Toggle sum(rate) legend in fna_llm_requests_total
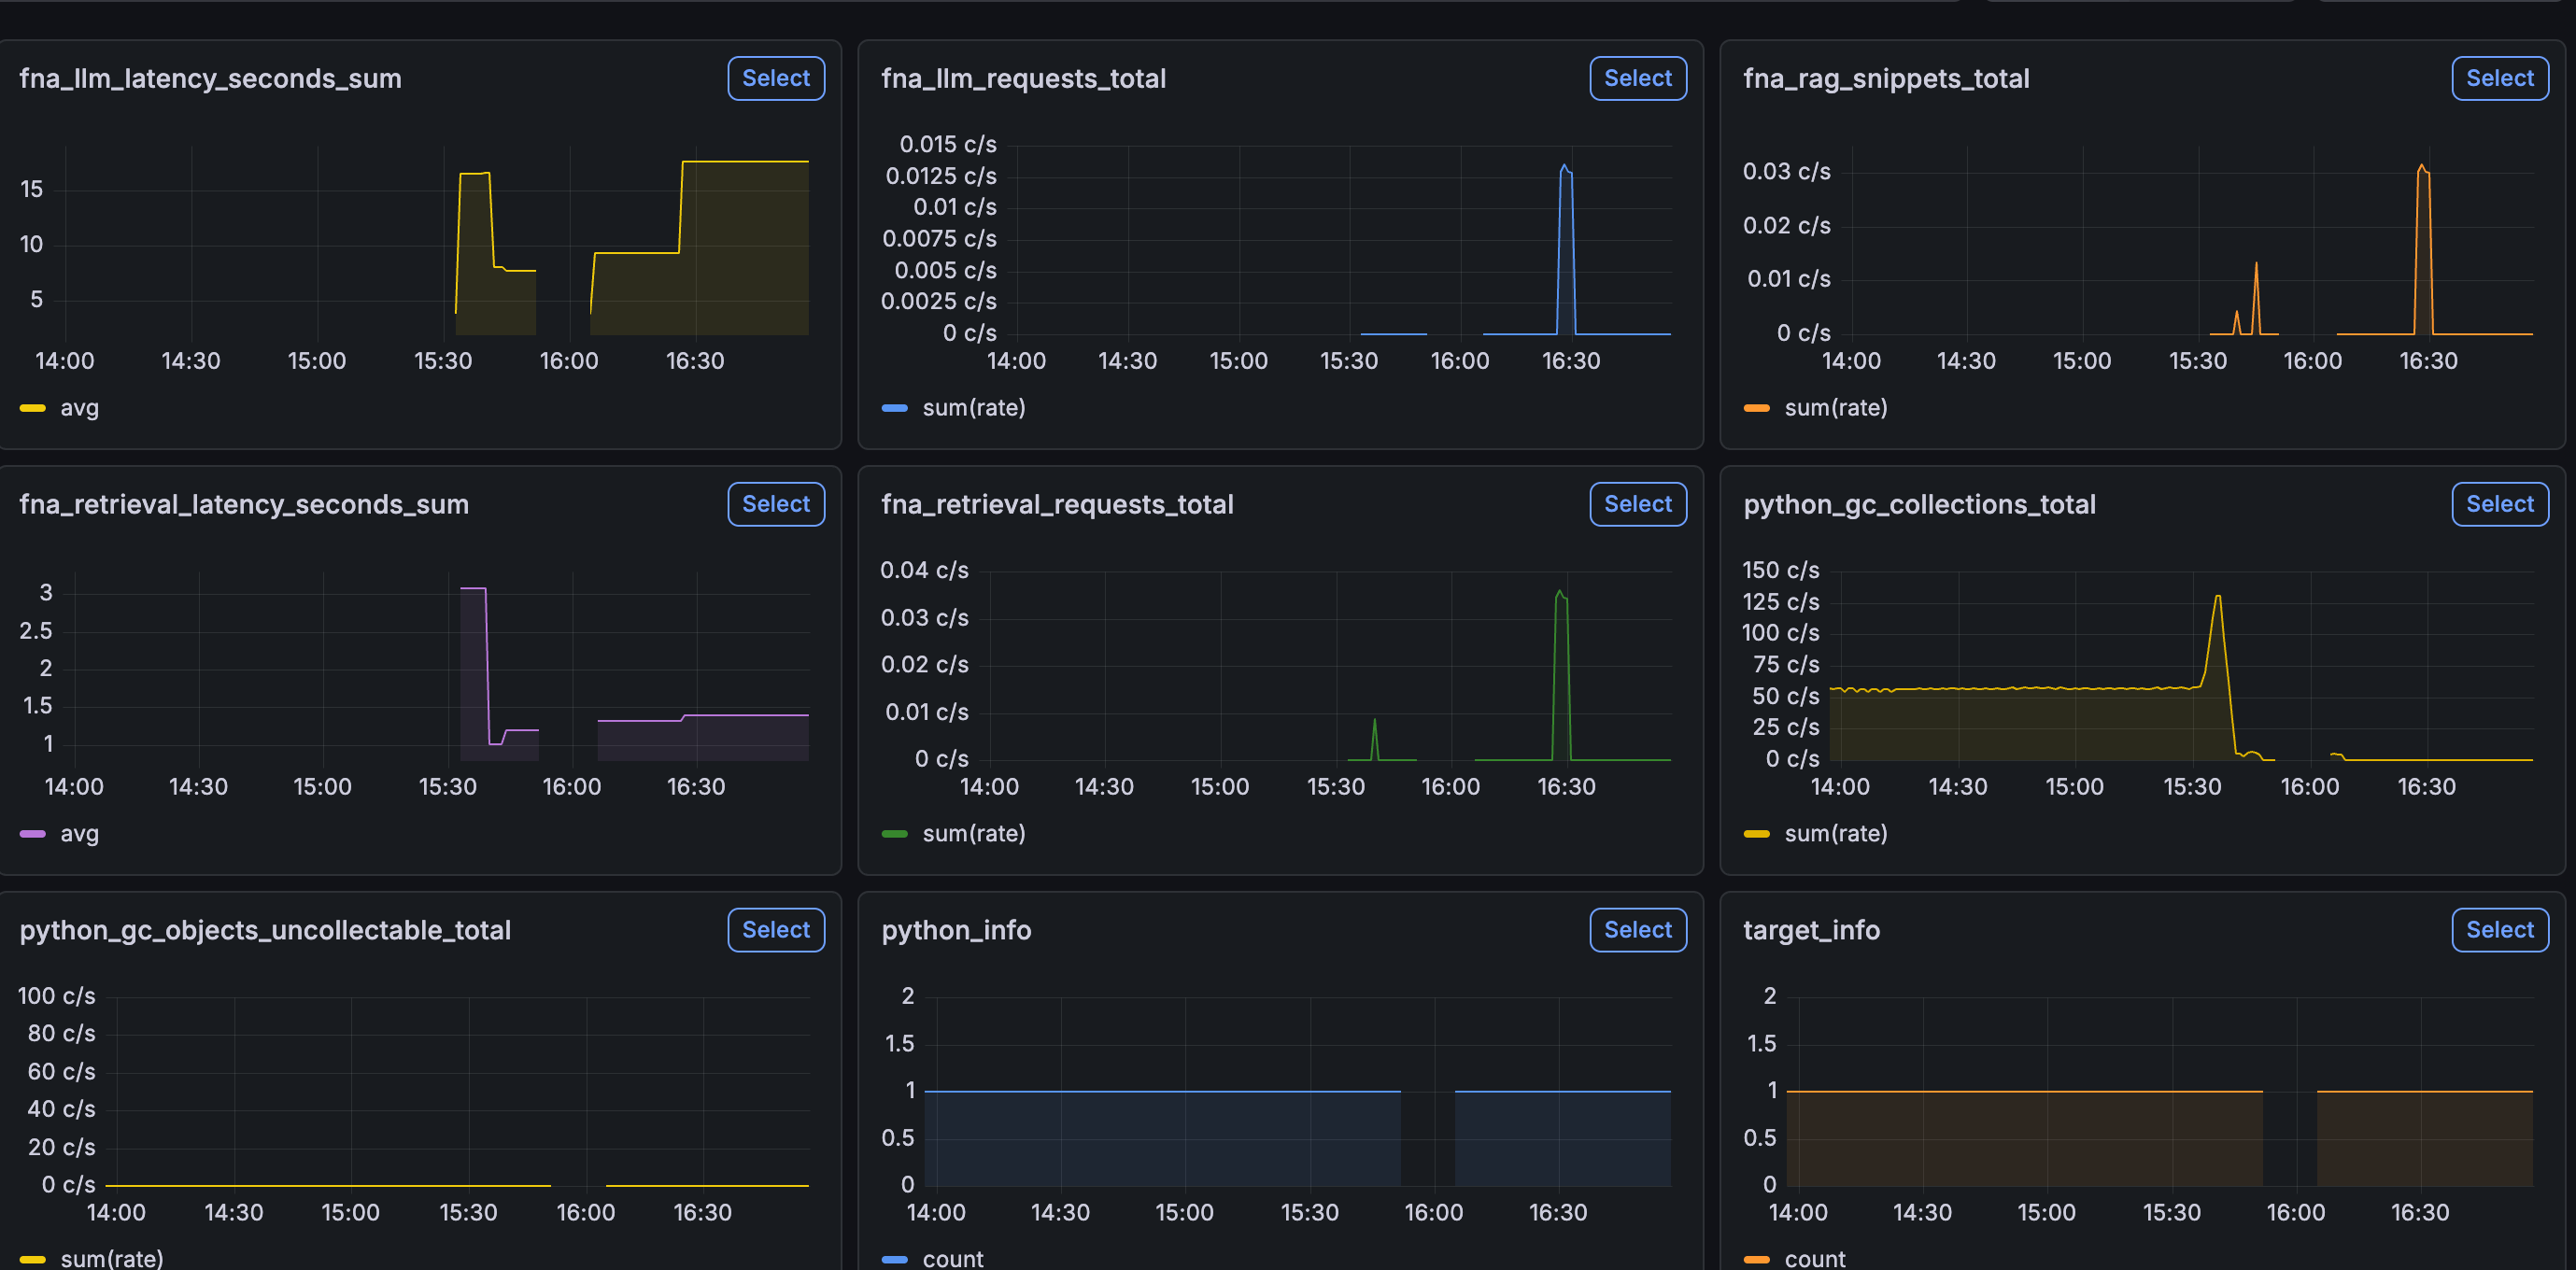 973,408
